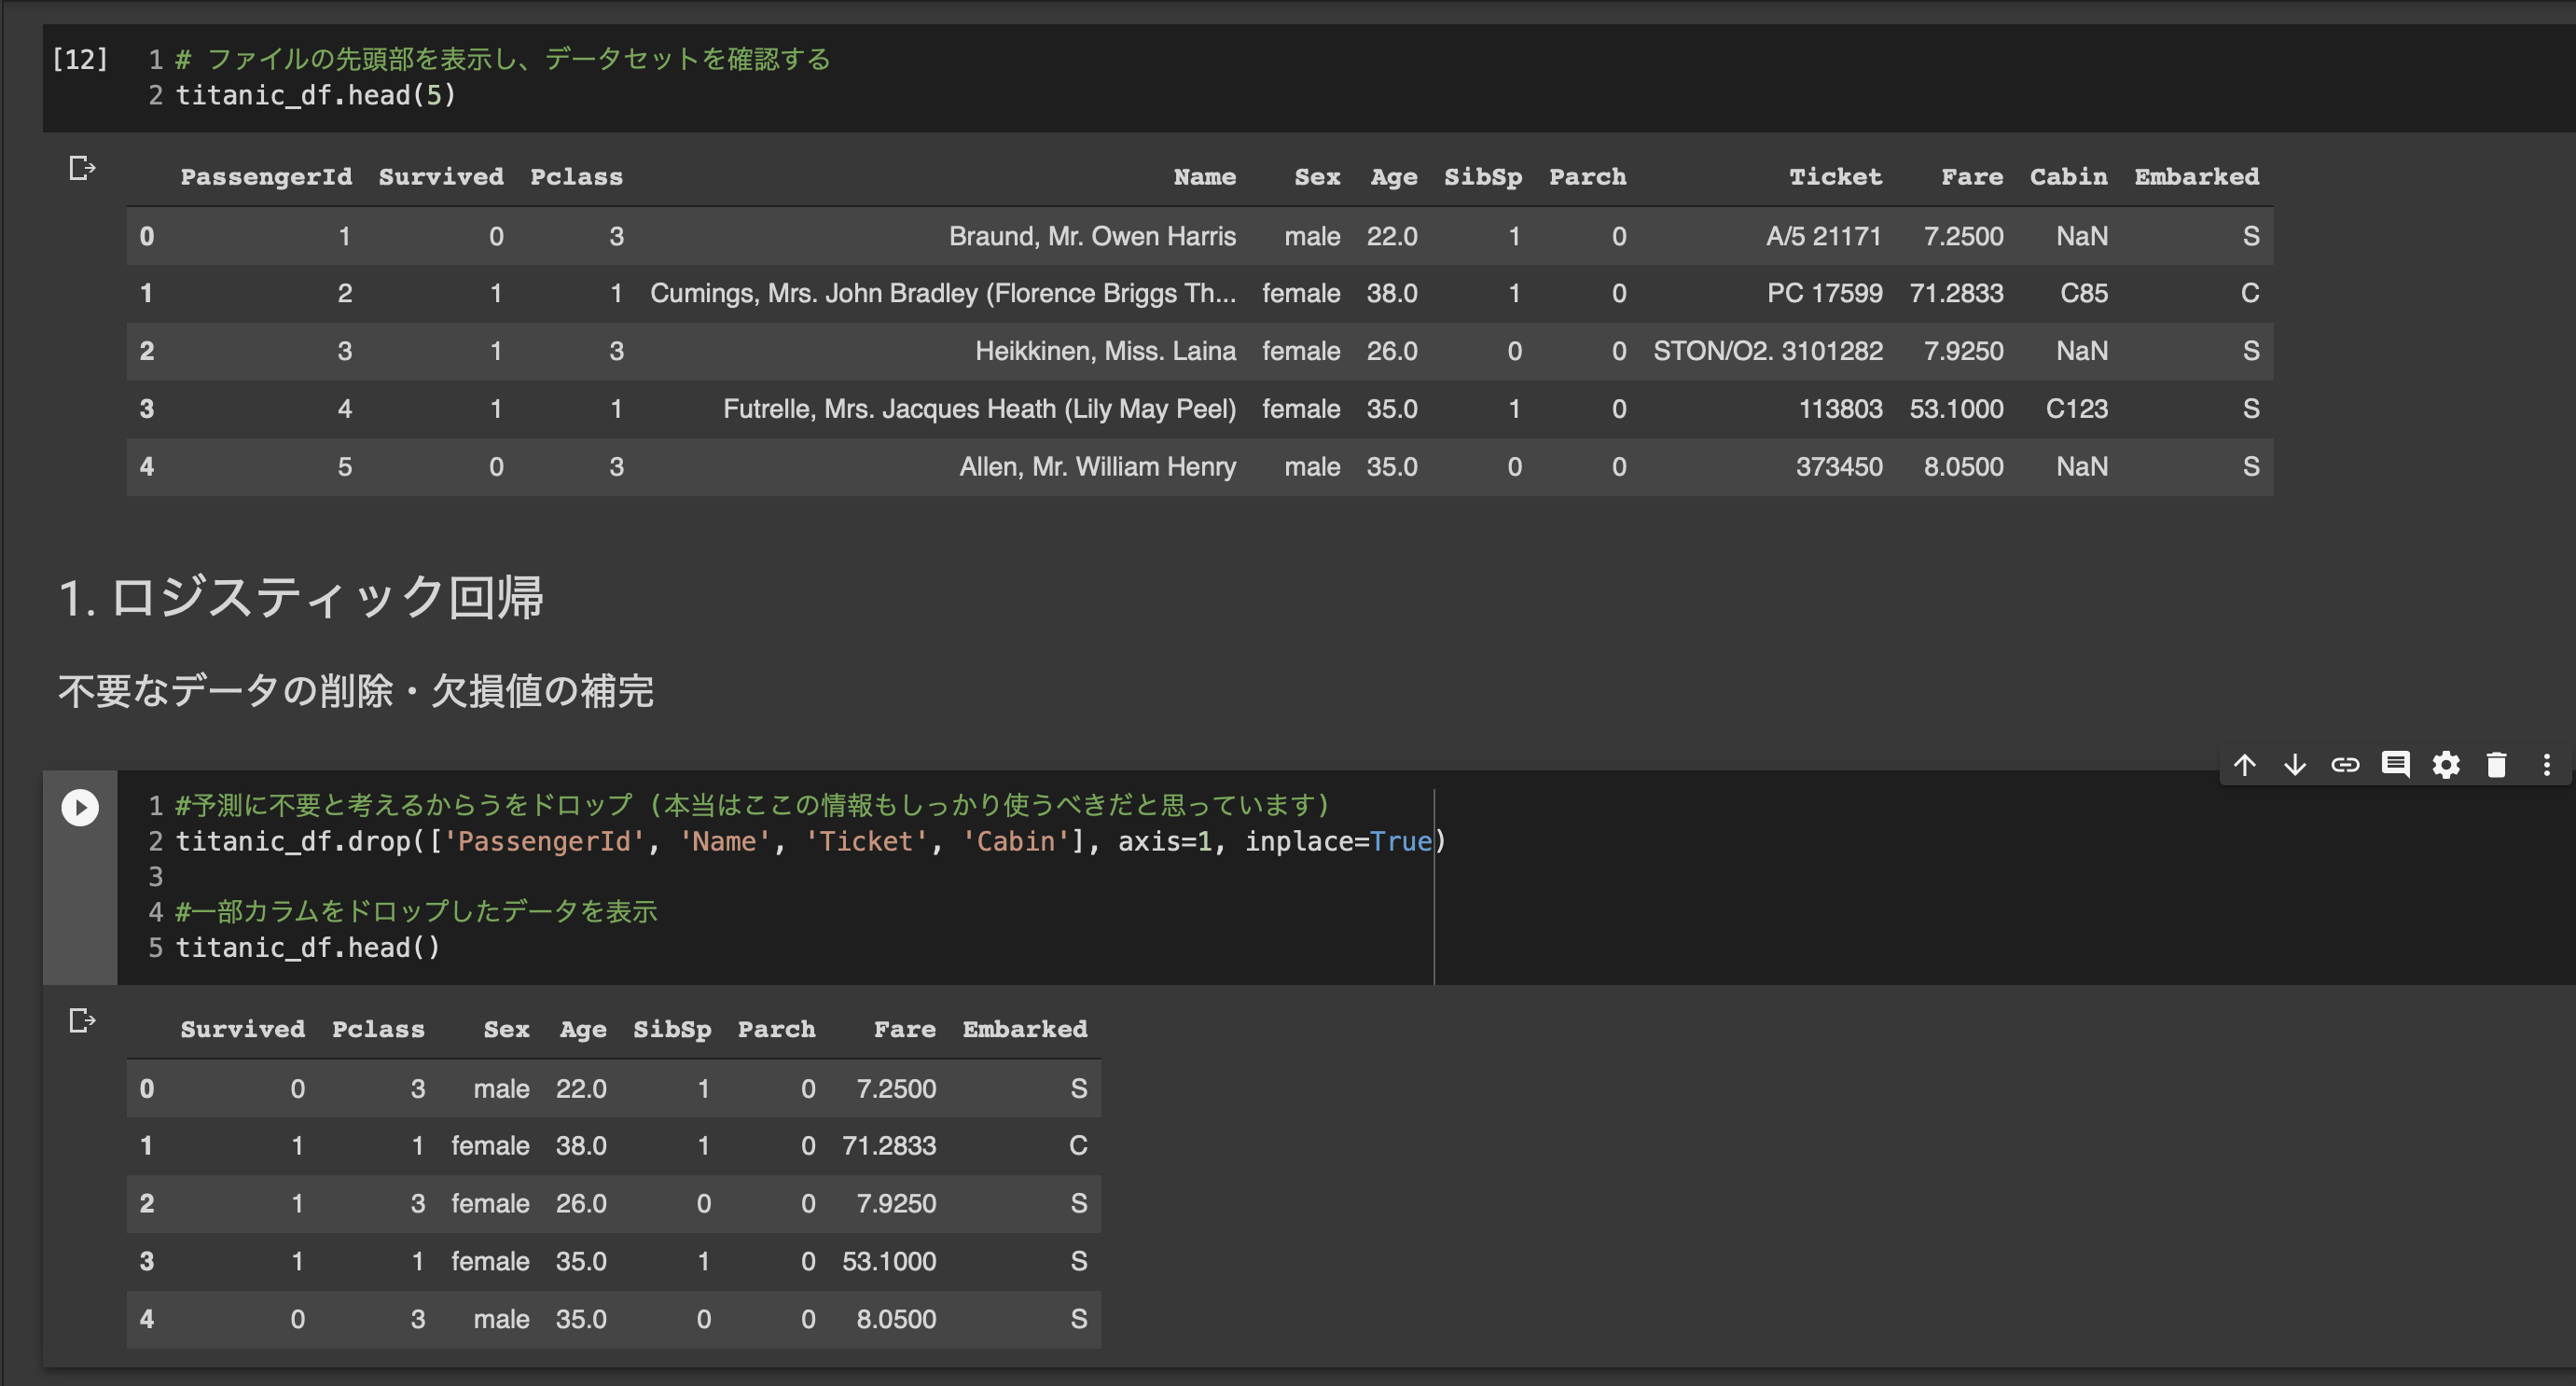Image resolution: width=2576 pixels, height=1386 pixels.
Task: Place cursor on titanic_df.head(5) code line
Action: (x=316, y=96)
